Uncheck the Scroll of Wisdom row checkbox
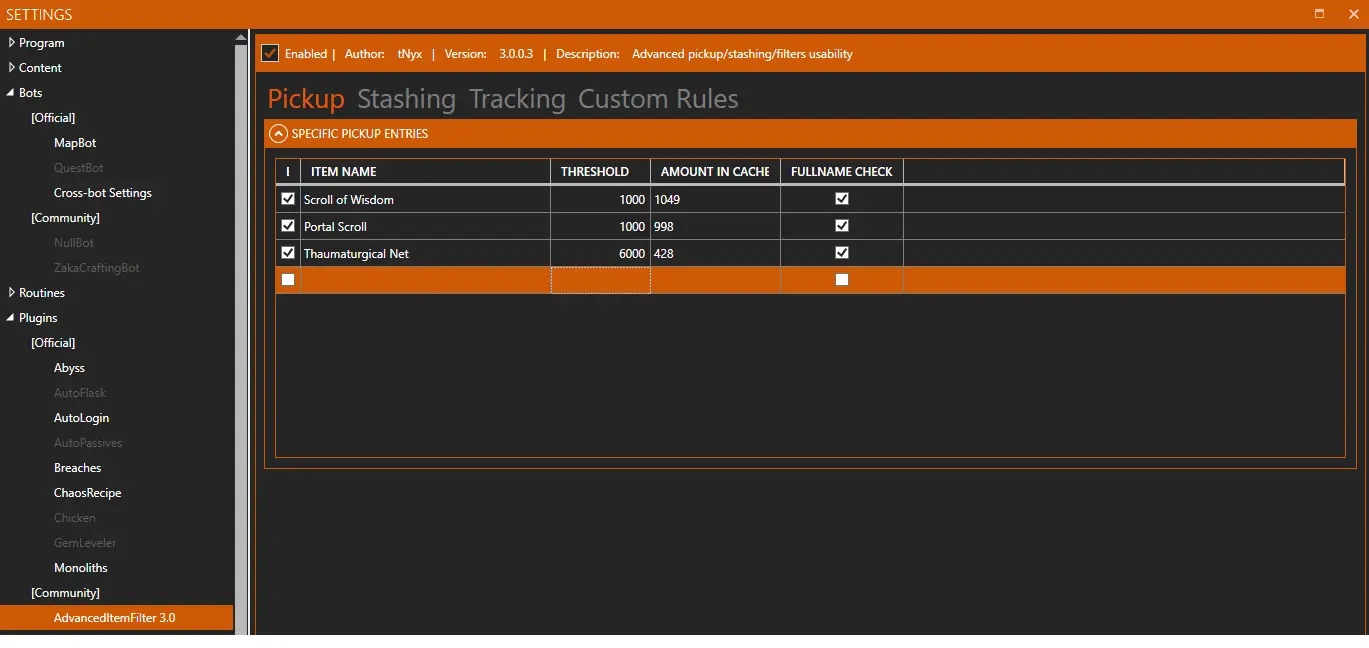Image resolution: width=1369 pixels, height=648 pixels. coord(288,199)
